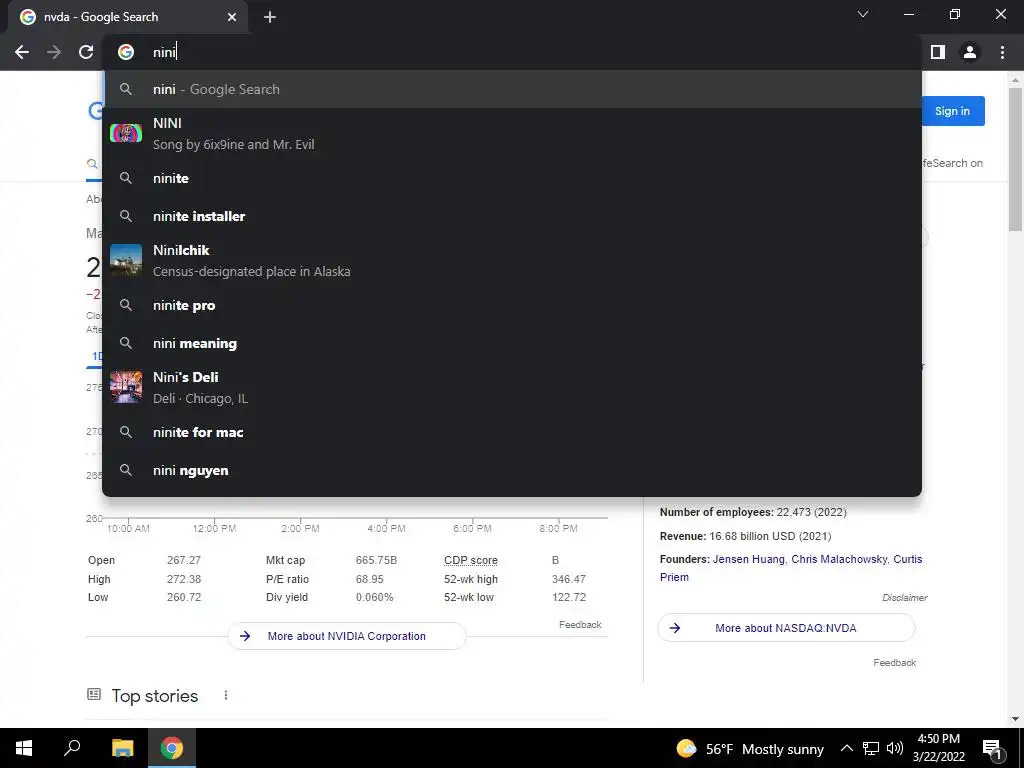Click the magnifier icon beside 'nini nguyen'

click(126, 470)
